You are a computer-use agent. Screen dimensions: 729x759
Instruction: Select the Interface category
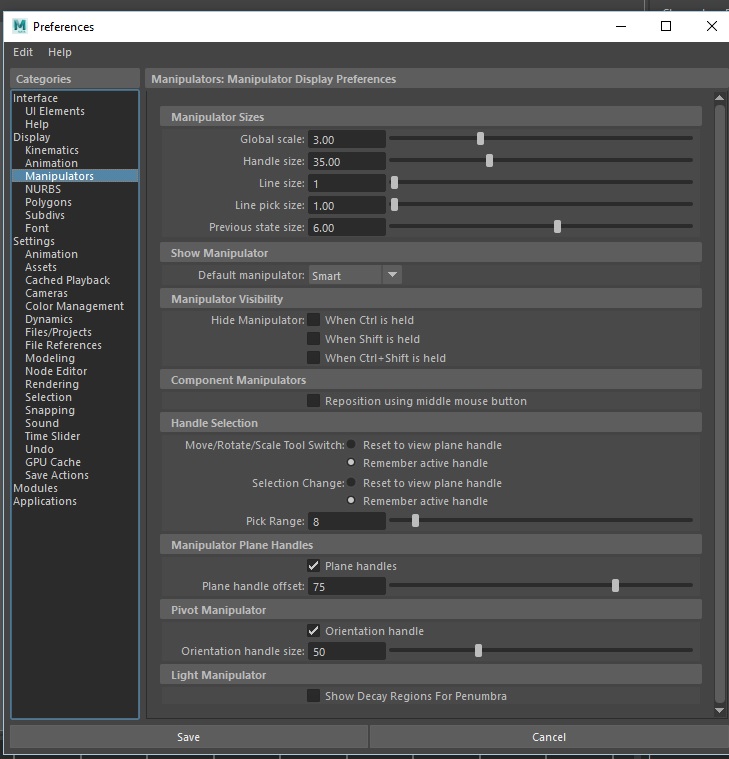(x=35, y=98)
